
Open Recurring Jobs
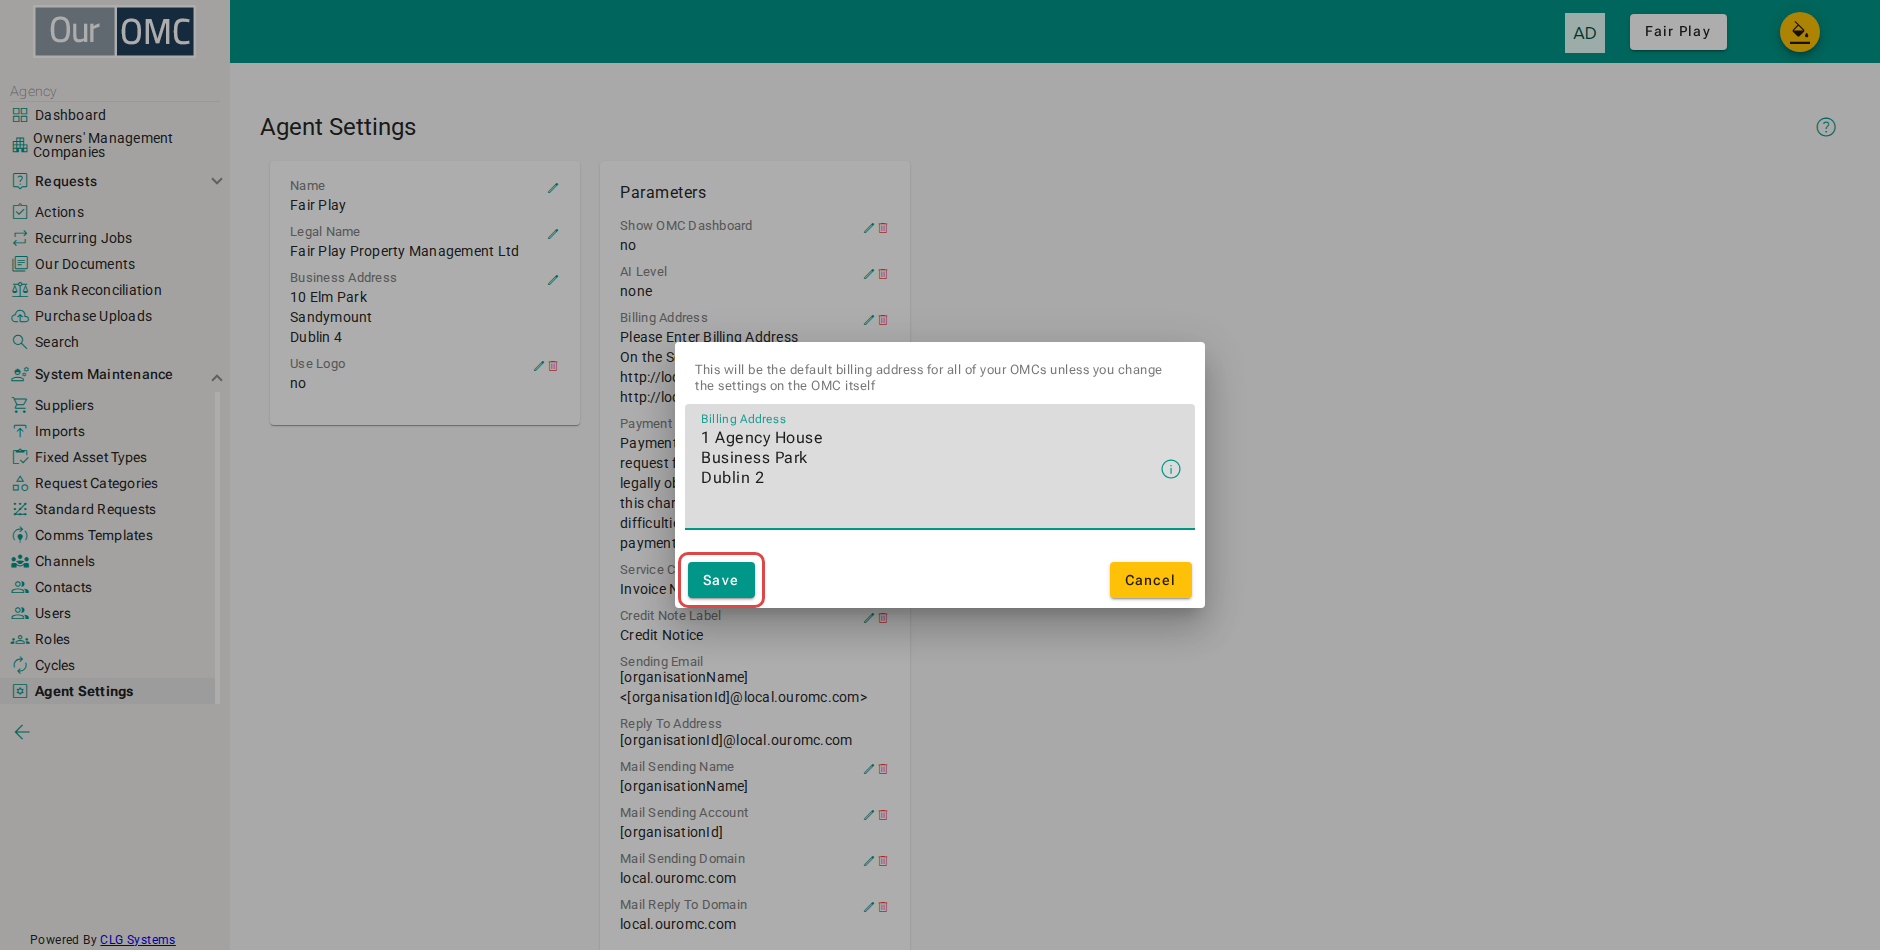coord(83,238)
